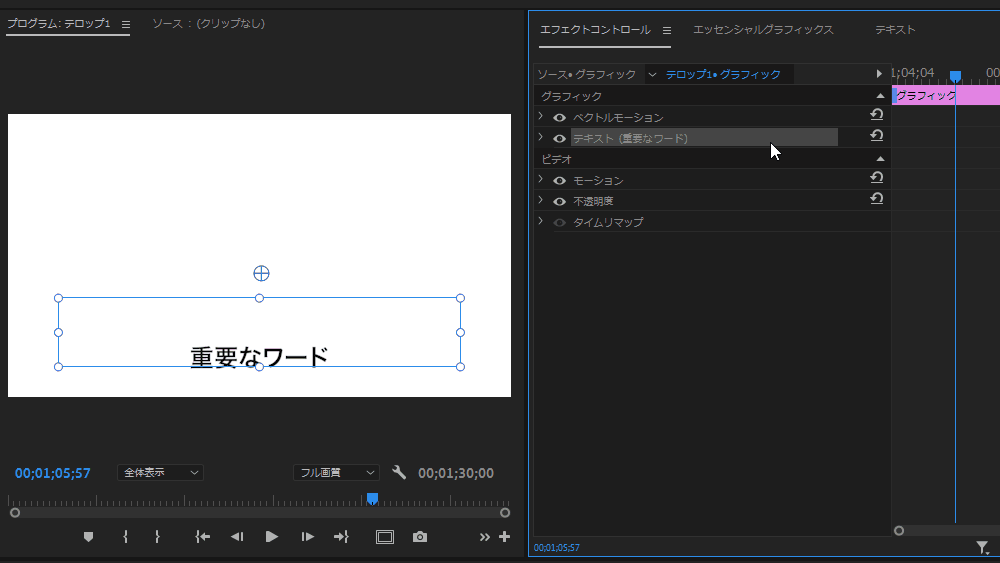
Task: Select the プログラム: テロップ1 tab
Action: (59, 24)
